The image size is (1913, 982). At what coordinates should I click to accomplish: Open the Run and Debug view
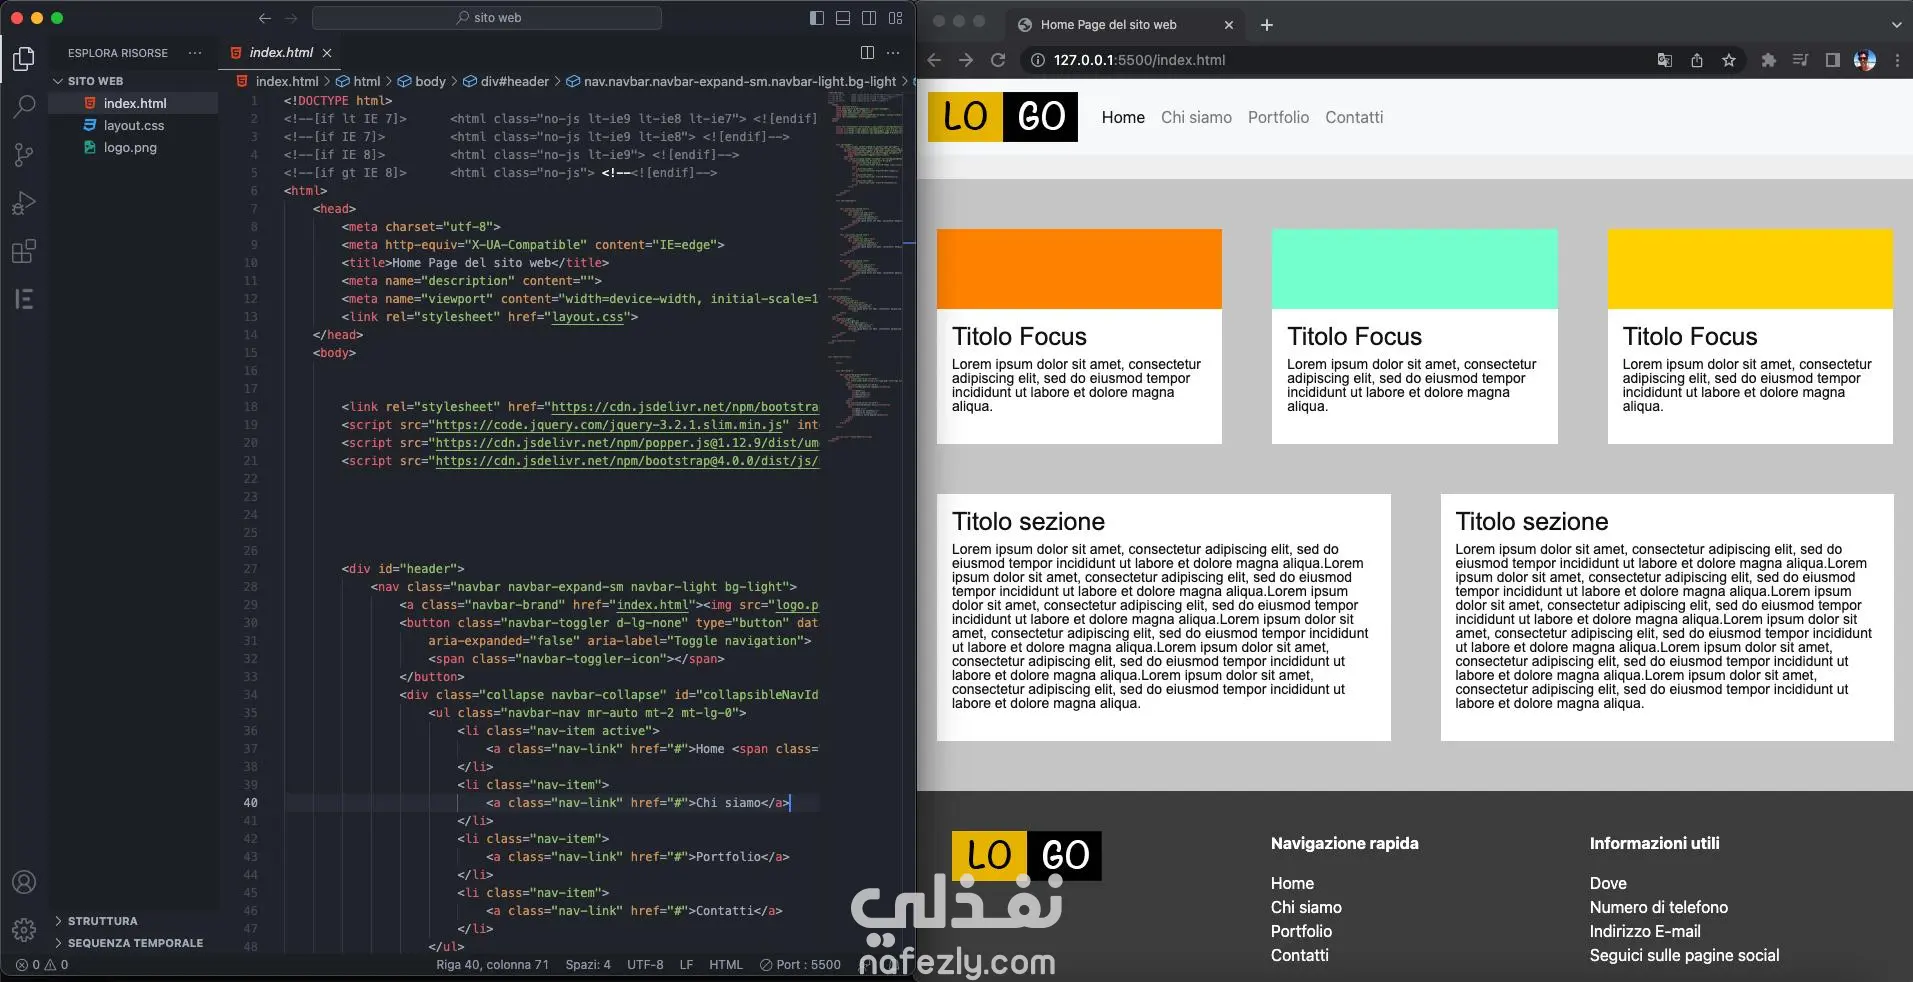click(x=24, y=203)
